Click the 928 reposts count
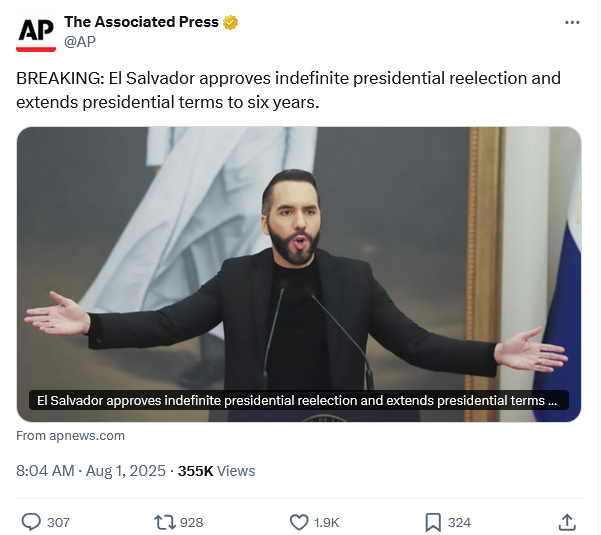The height and width of the screenshot is (535, 601). tap(191, 522)
